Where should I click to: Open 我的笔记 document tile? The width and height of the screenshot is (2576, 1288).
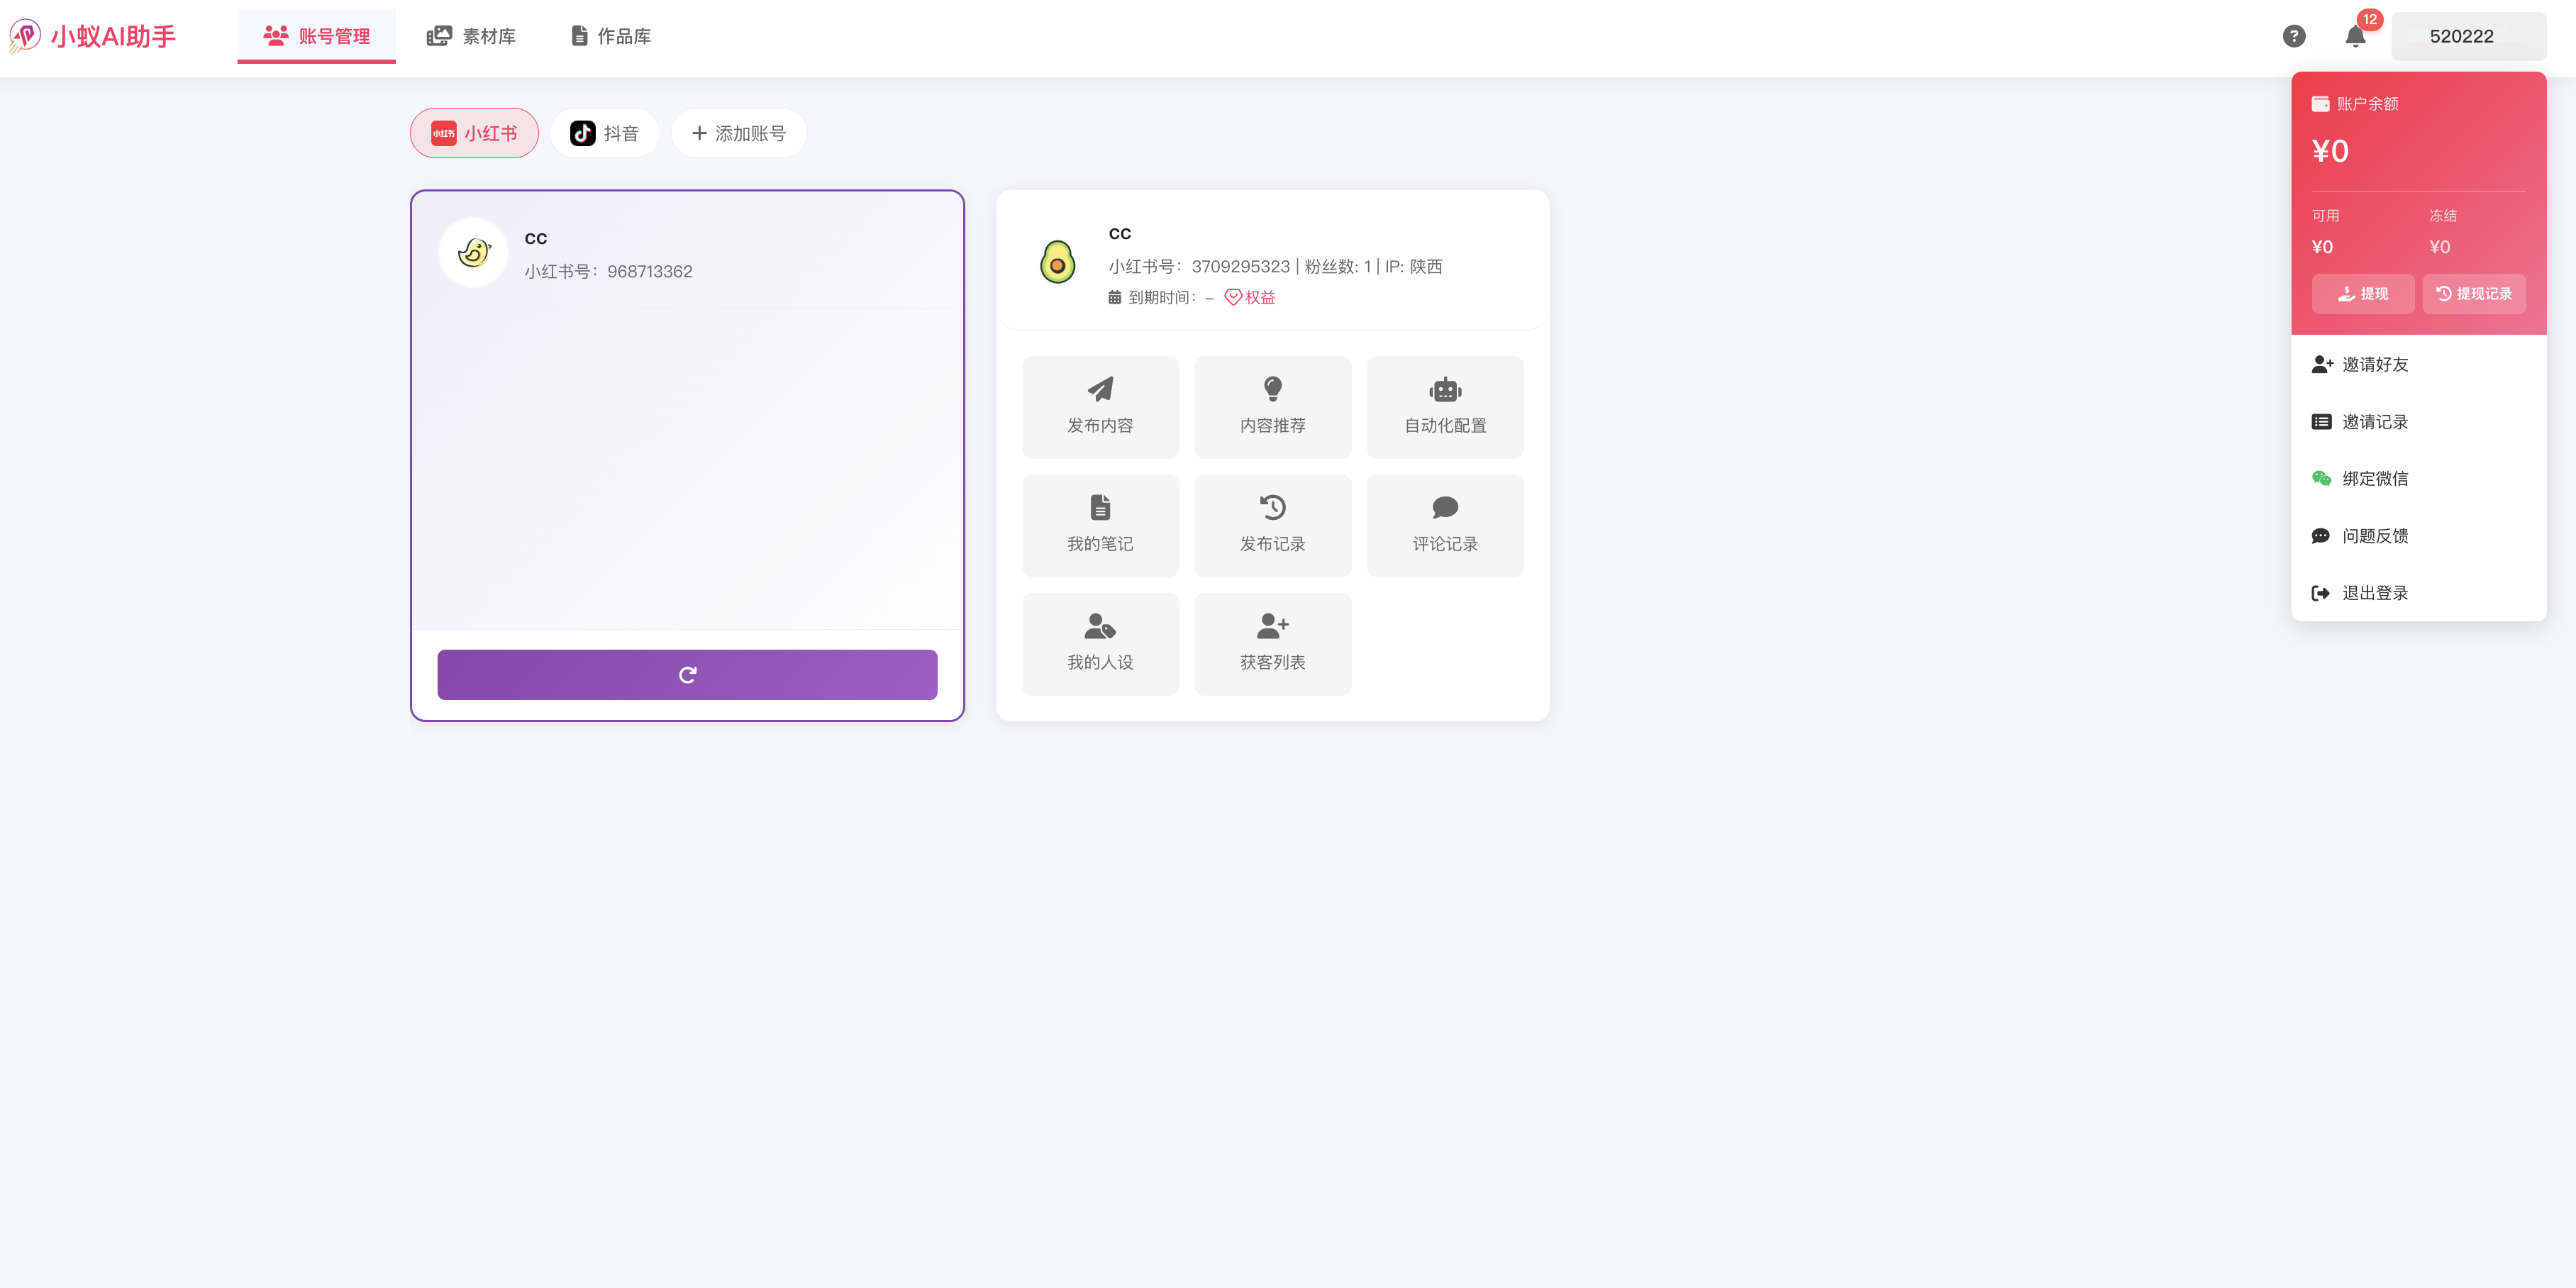click(x=1100, y=526)
